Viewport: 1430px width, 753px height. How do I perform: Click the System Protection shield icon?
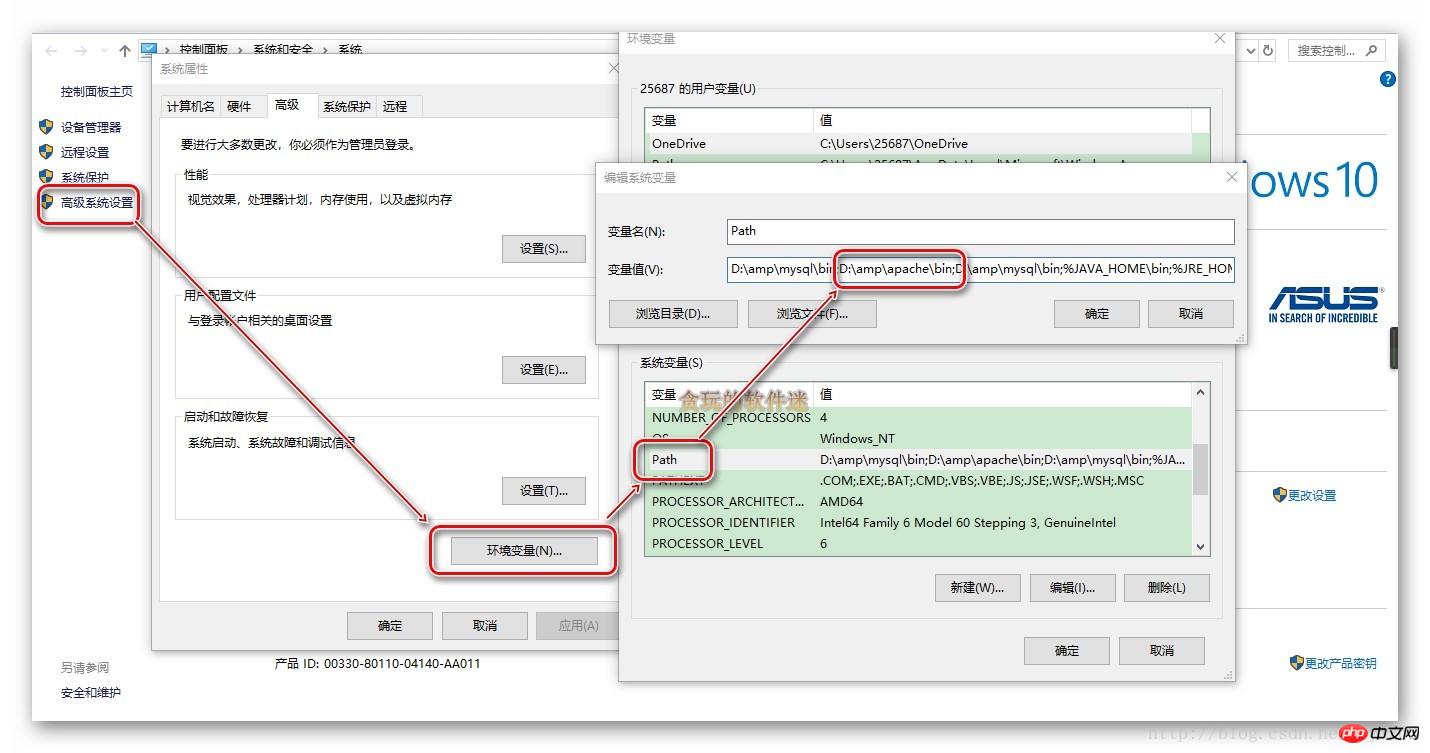point(46,177)
